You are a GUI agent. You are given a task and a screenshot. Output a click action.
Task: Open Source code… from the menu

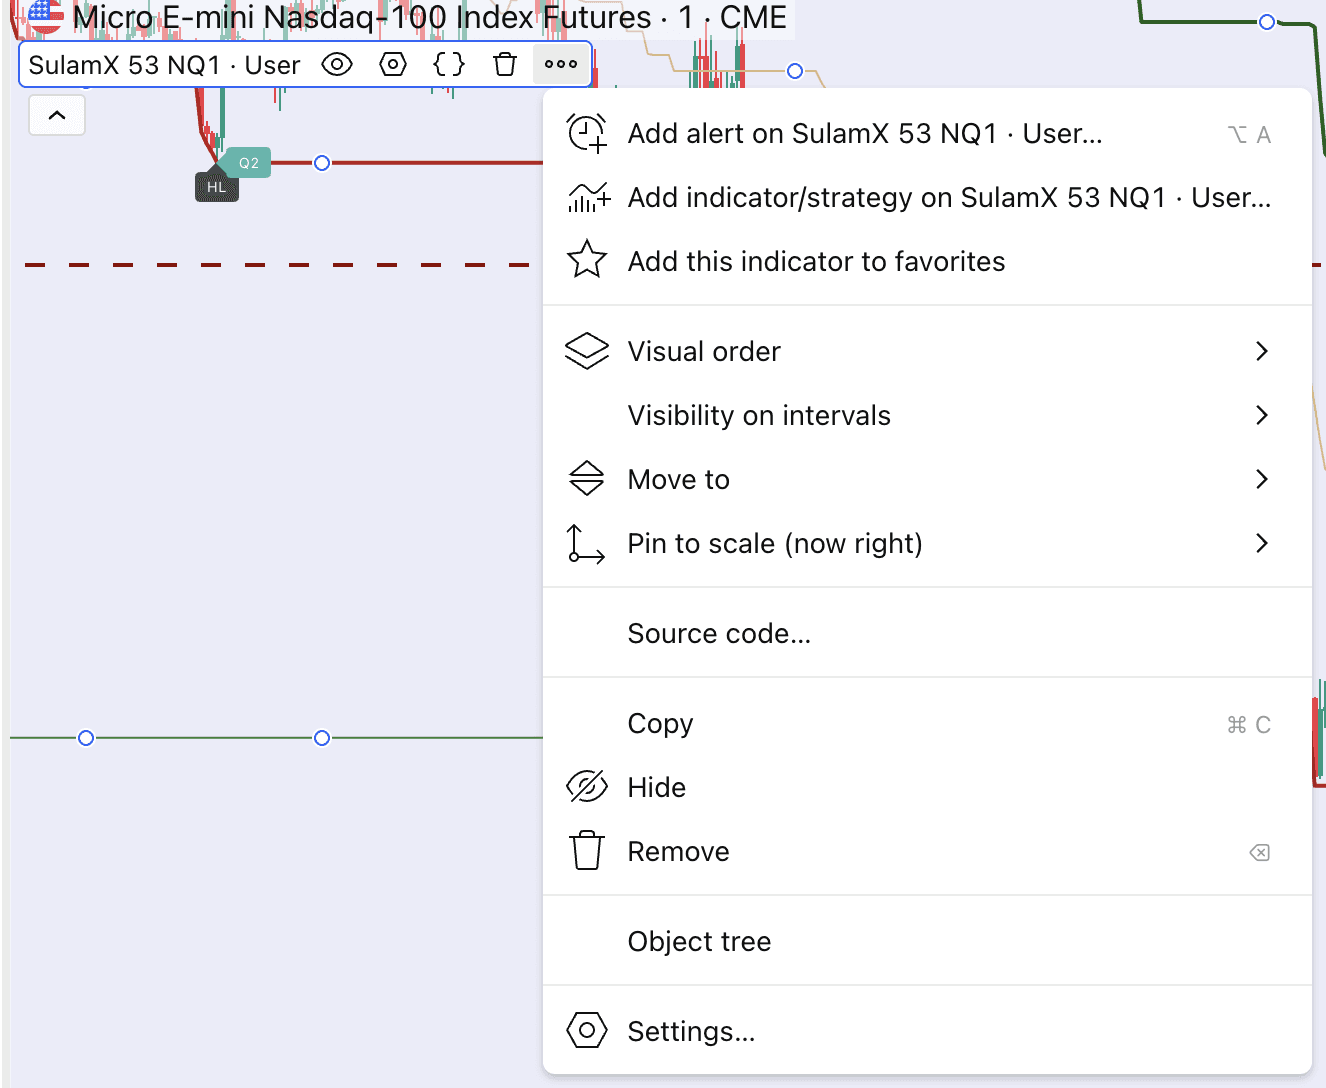coord(927,633)
